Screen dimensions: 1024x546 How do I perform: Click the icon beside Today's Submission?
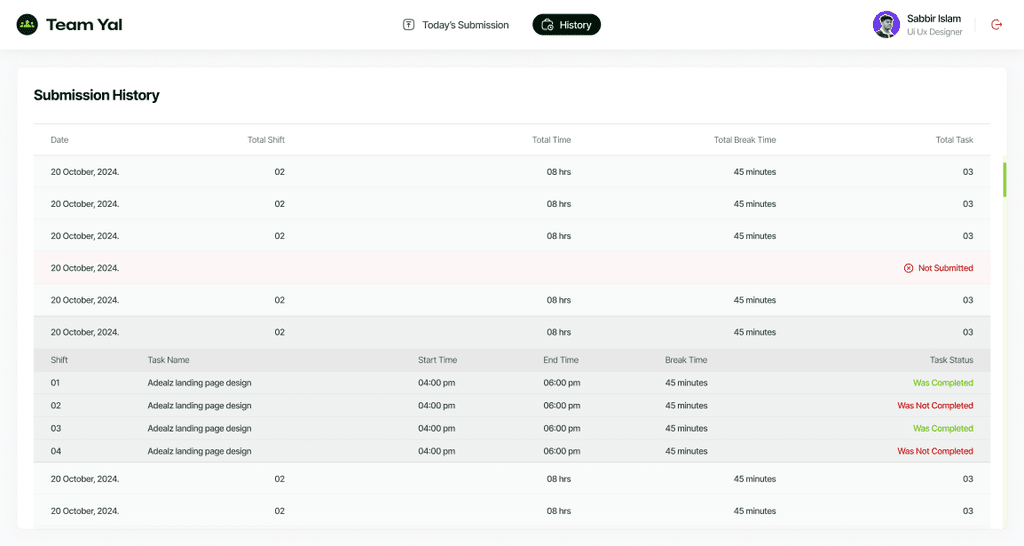[x=408, y=25]
